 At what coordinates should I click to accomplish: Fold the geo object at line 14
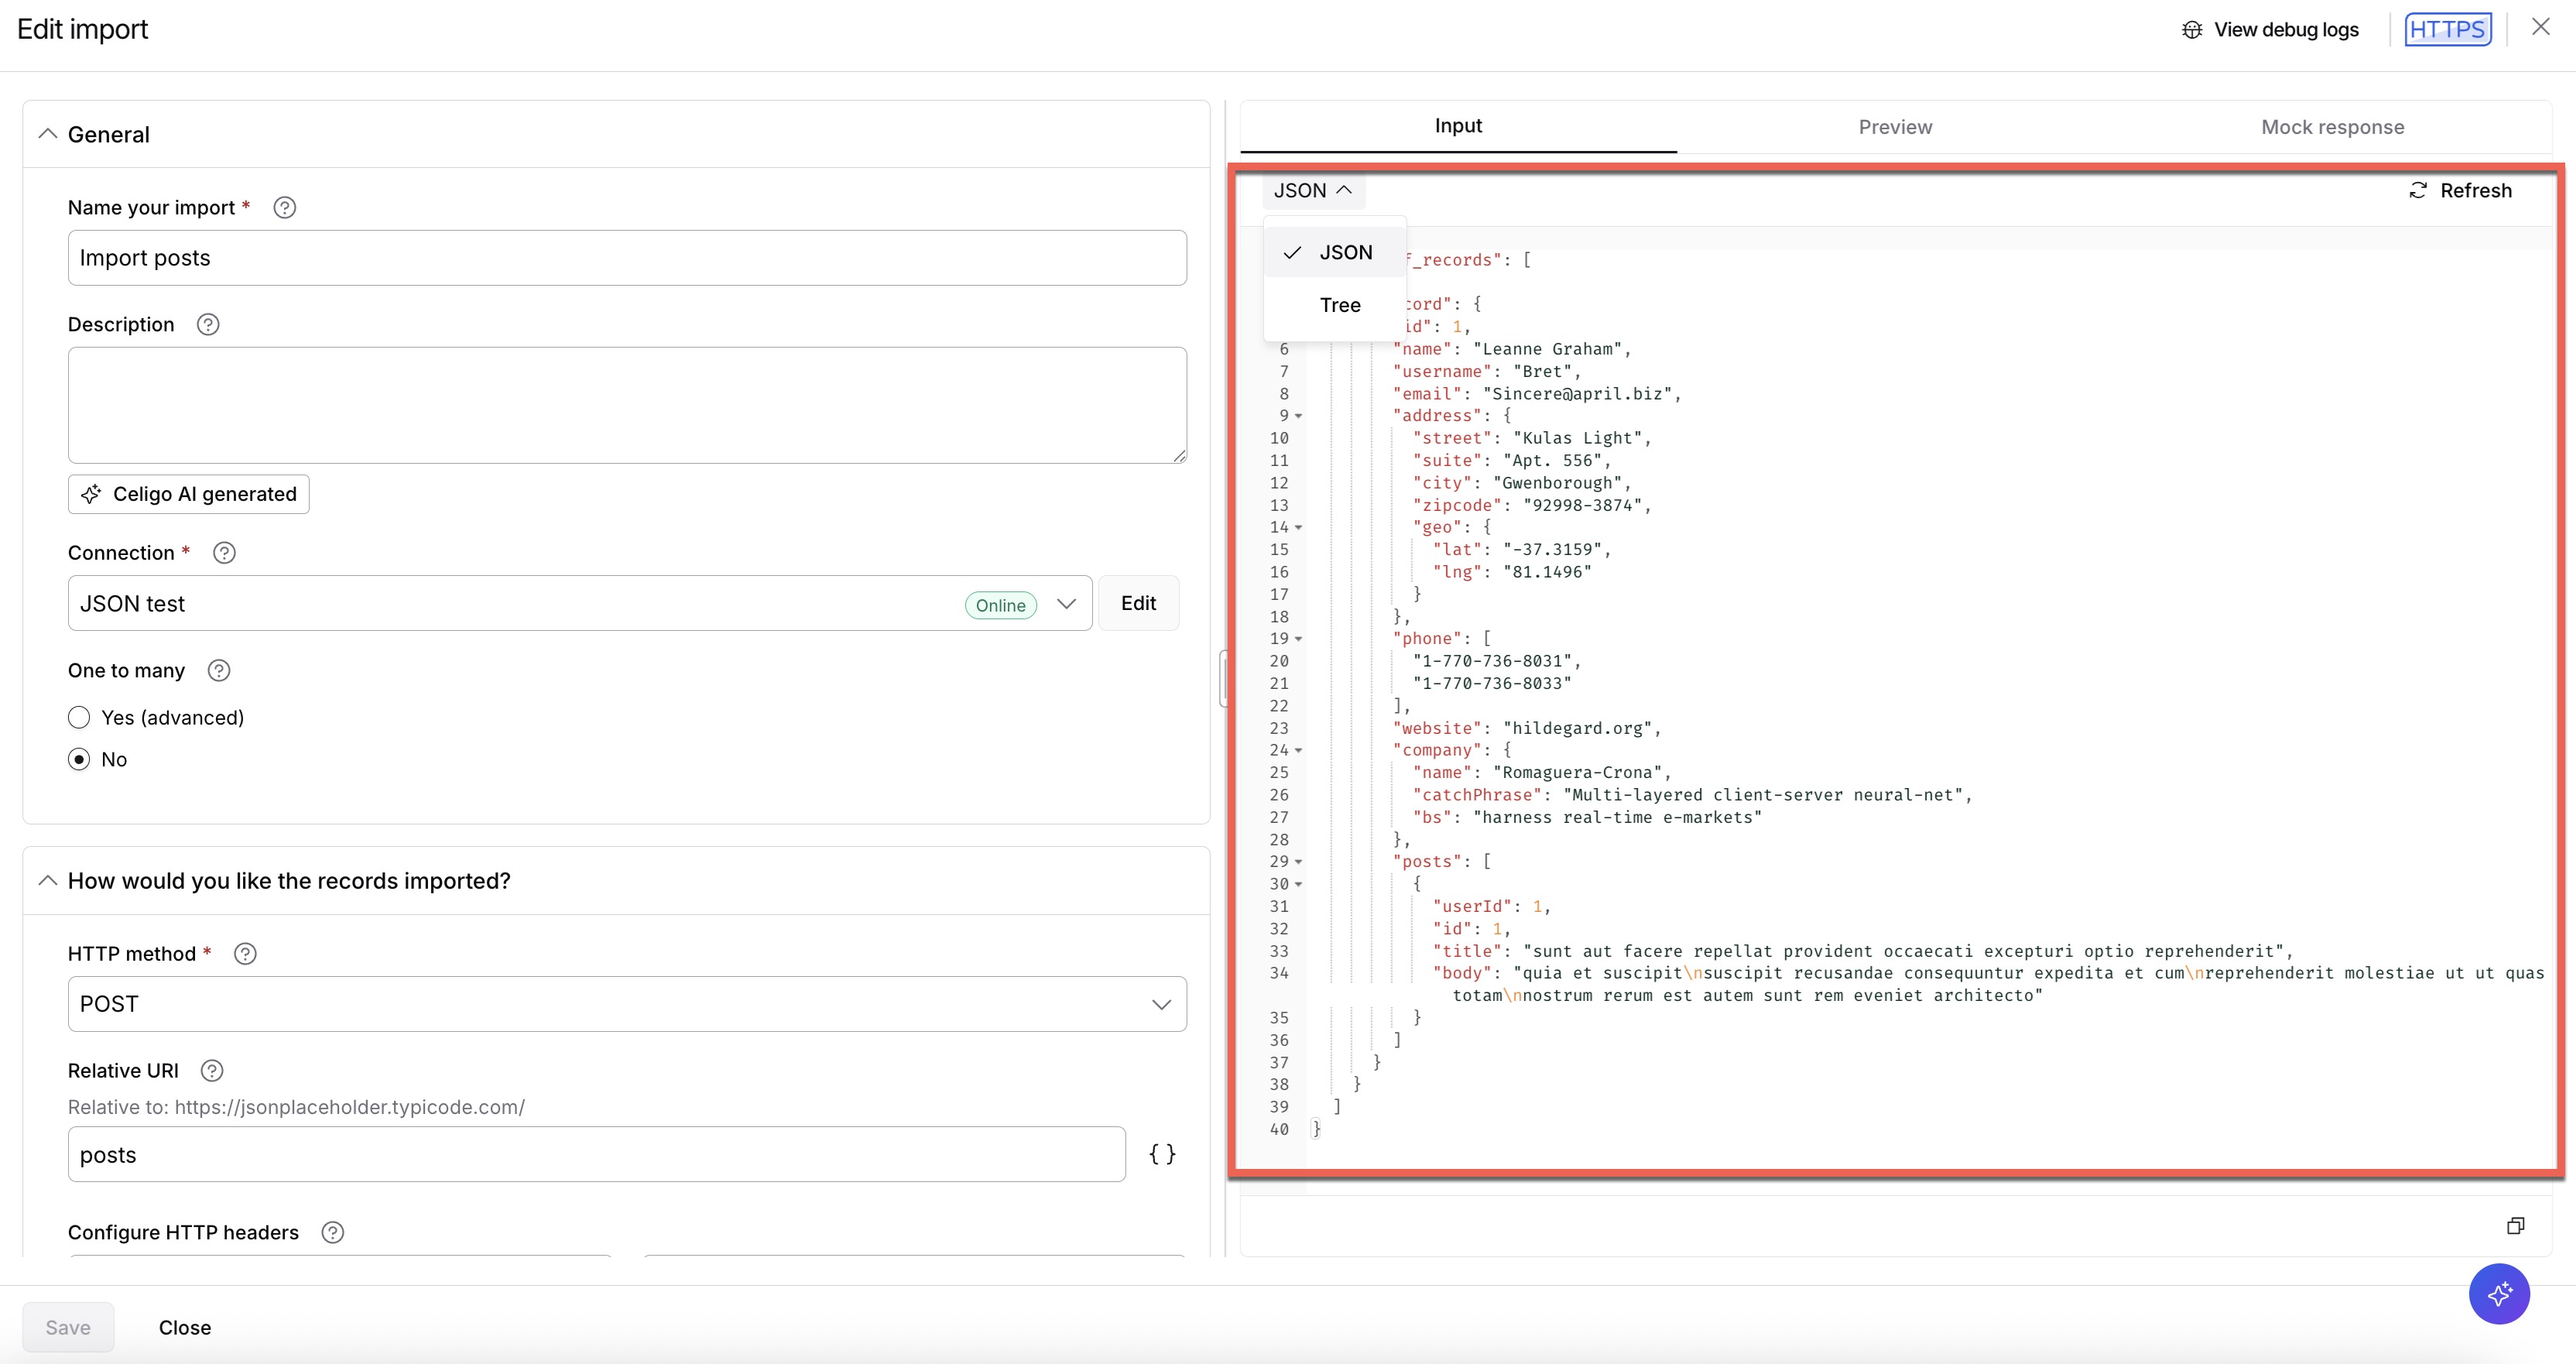[x=1298, y=527]
